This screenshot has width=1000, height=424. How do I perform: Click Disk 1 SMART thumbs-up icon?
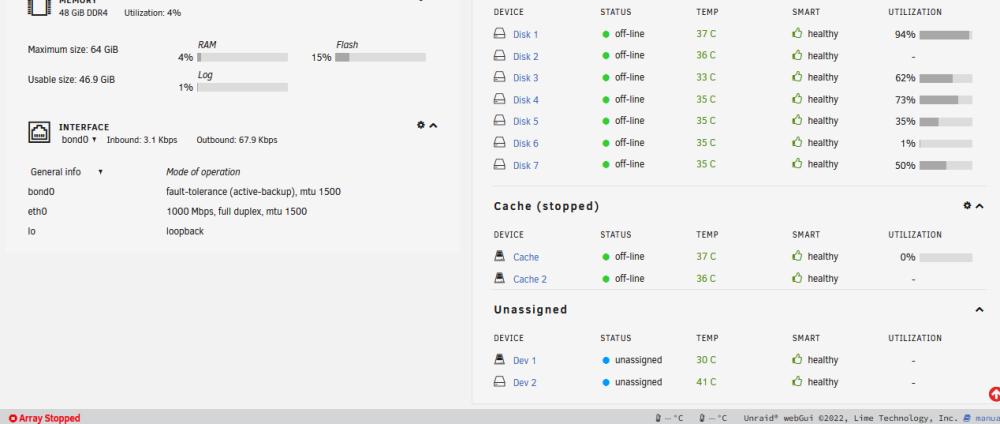[x=797, y=33]
